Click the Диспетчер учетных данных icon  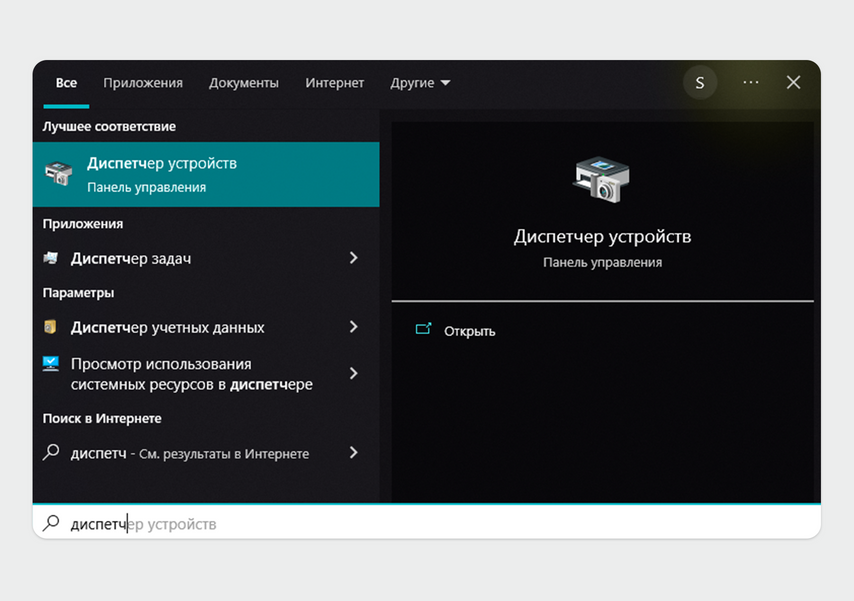click(50, 326)
